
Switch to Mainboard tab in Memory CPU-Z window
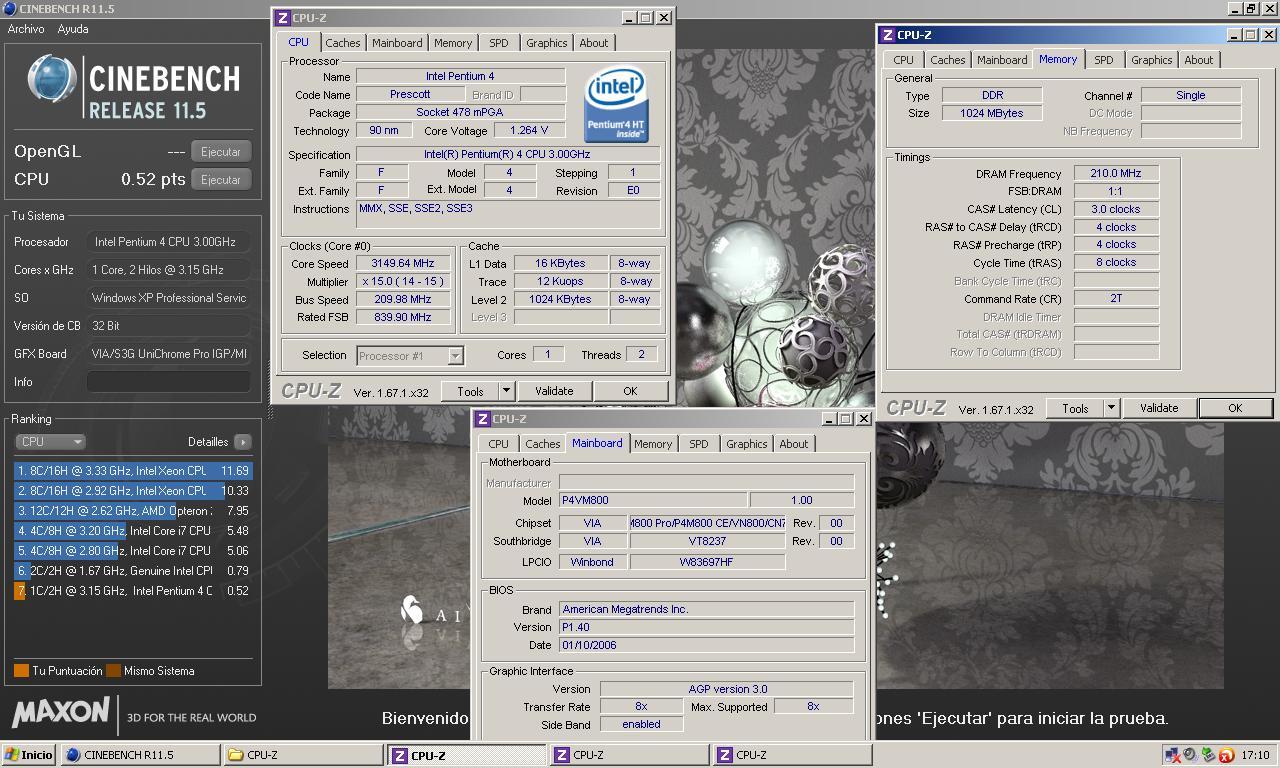(1002, 60)
